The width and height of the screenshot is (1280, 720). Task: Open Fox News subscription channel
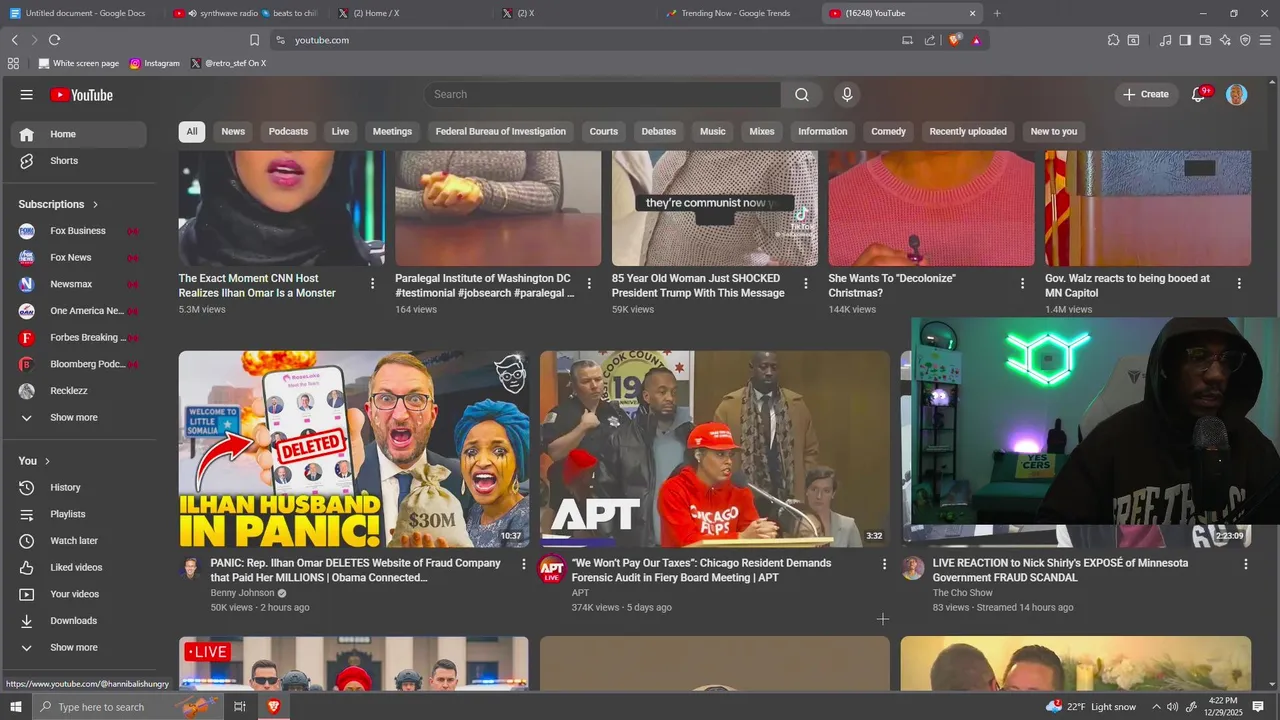click(x=78, y=258)
